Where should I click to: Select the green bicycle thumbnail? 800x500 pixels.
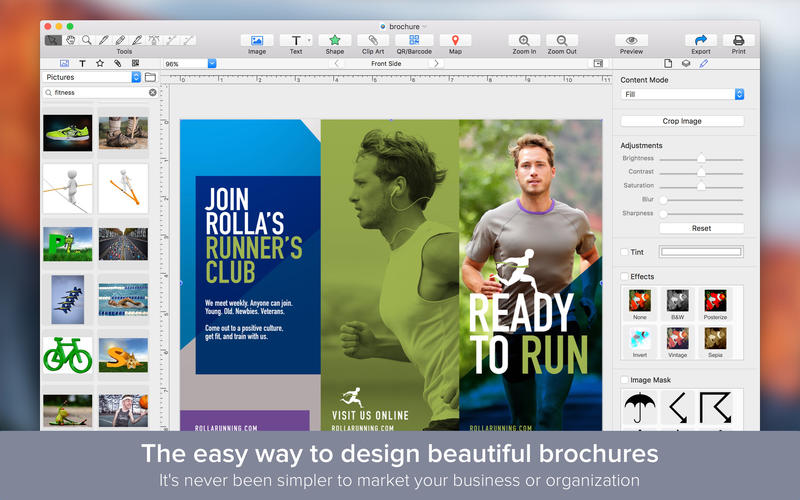click(67, 354)
